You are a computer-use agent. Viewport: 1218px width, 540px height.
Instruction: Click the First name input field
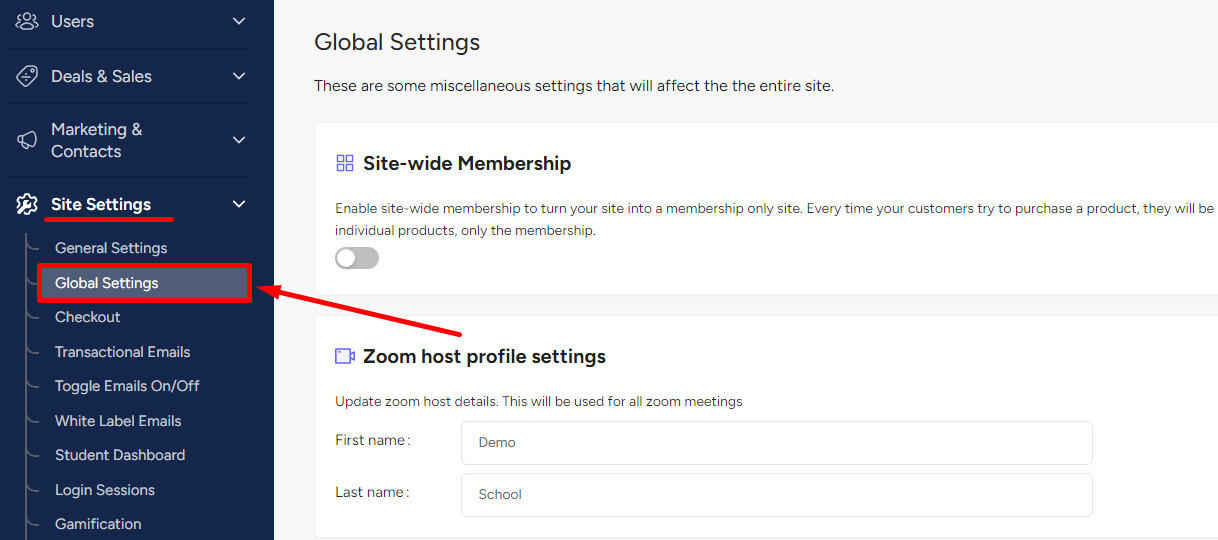click(x=777, y=443)
